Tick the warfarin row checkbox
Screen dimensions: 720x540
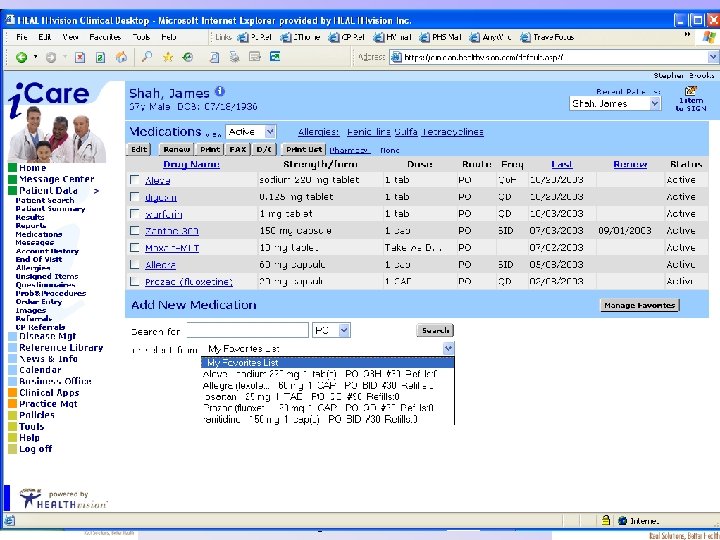coord(134,214)
